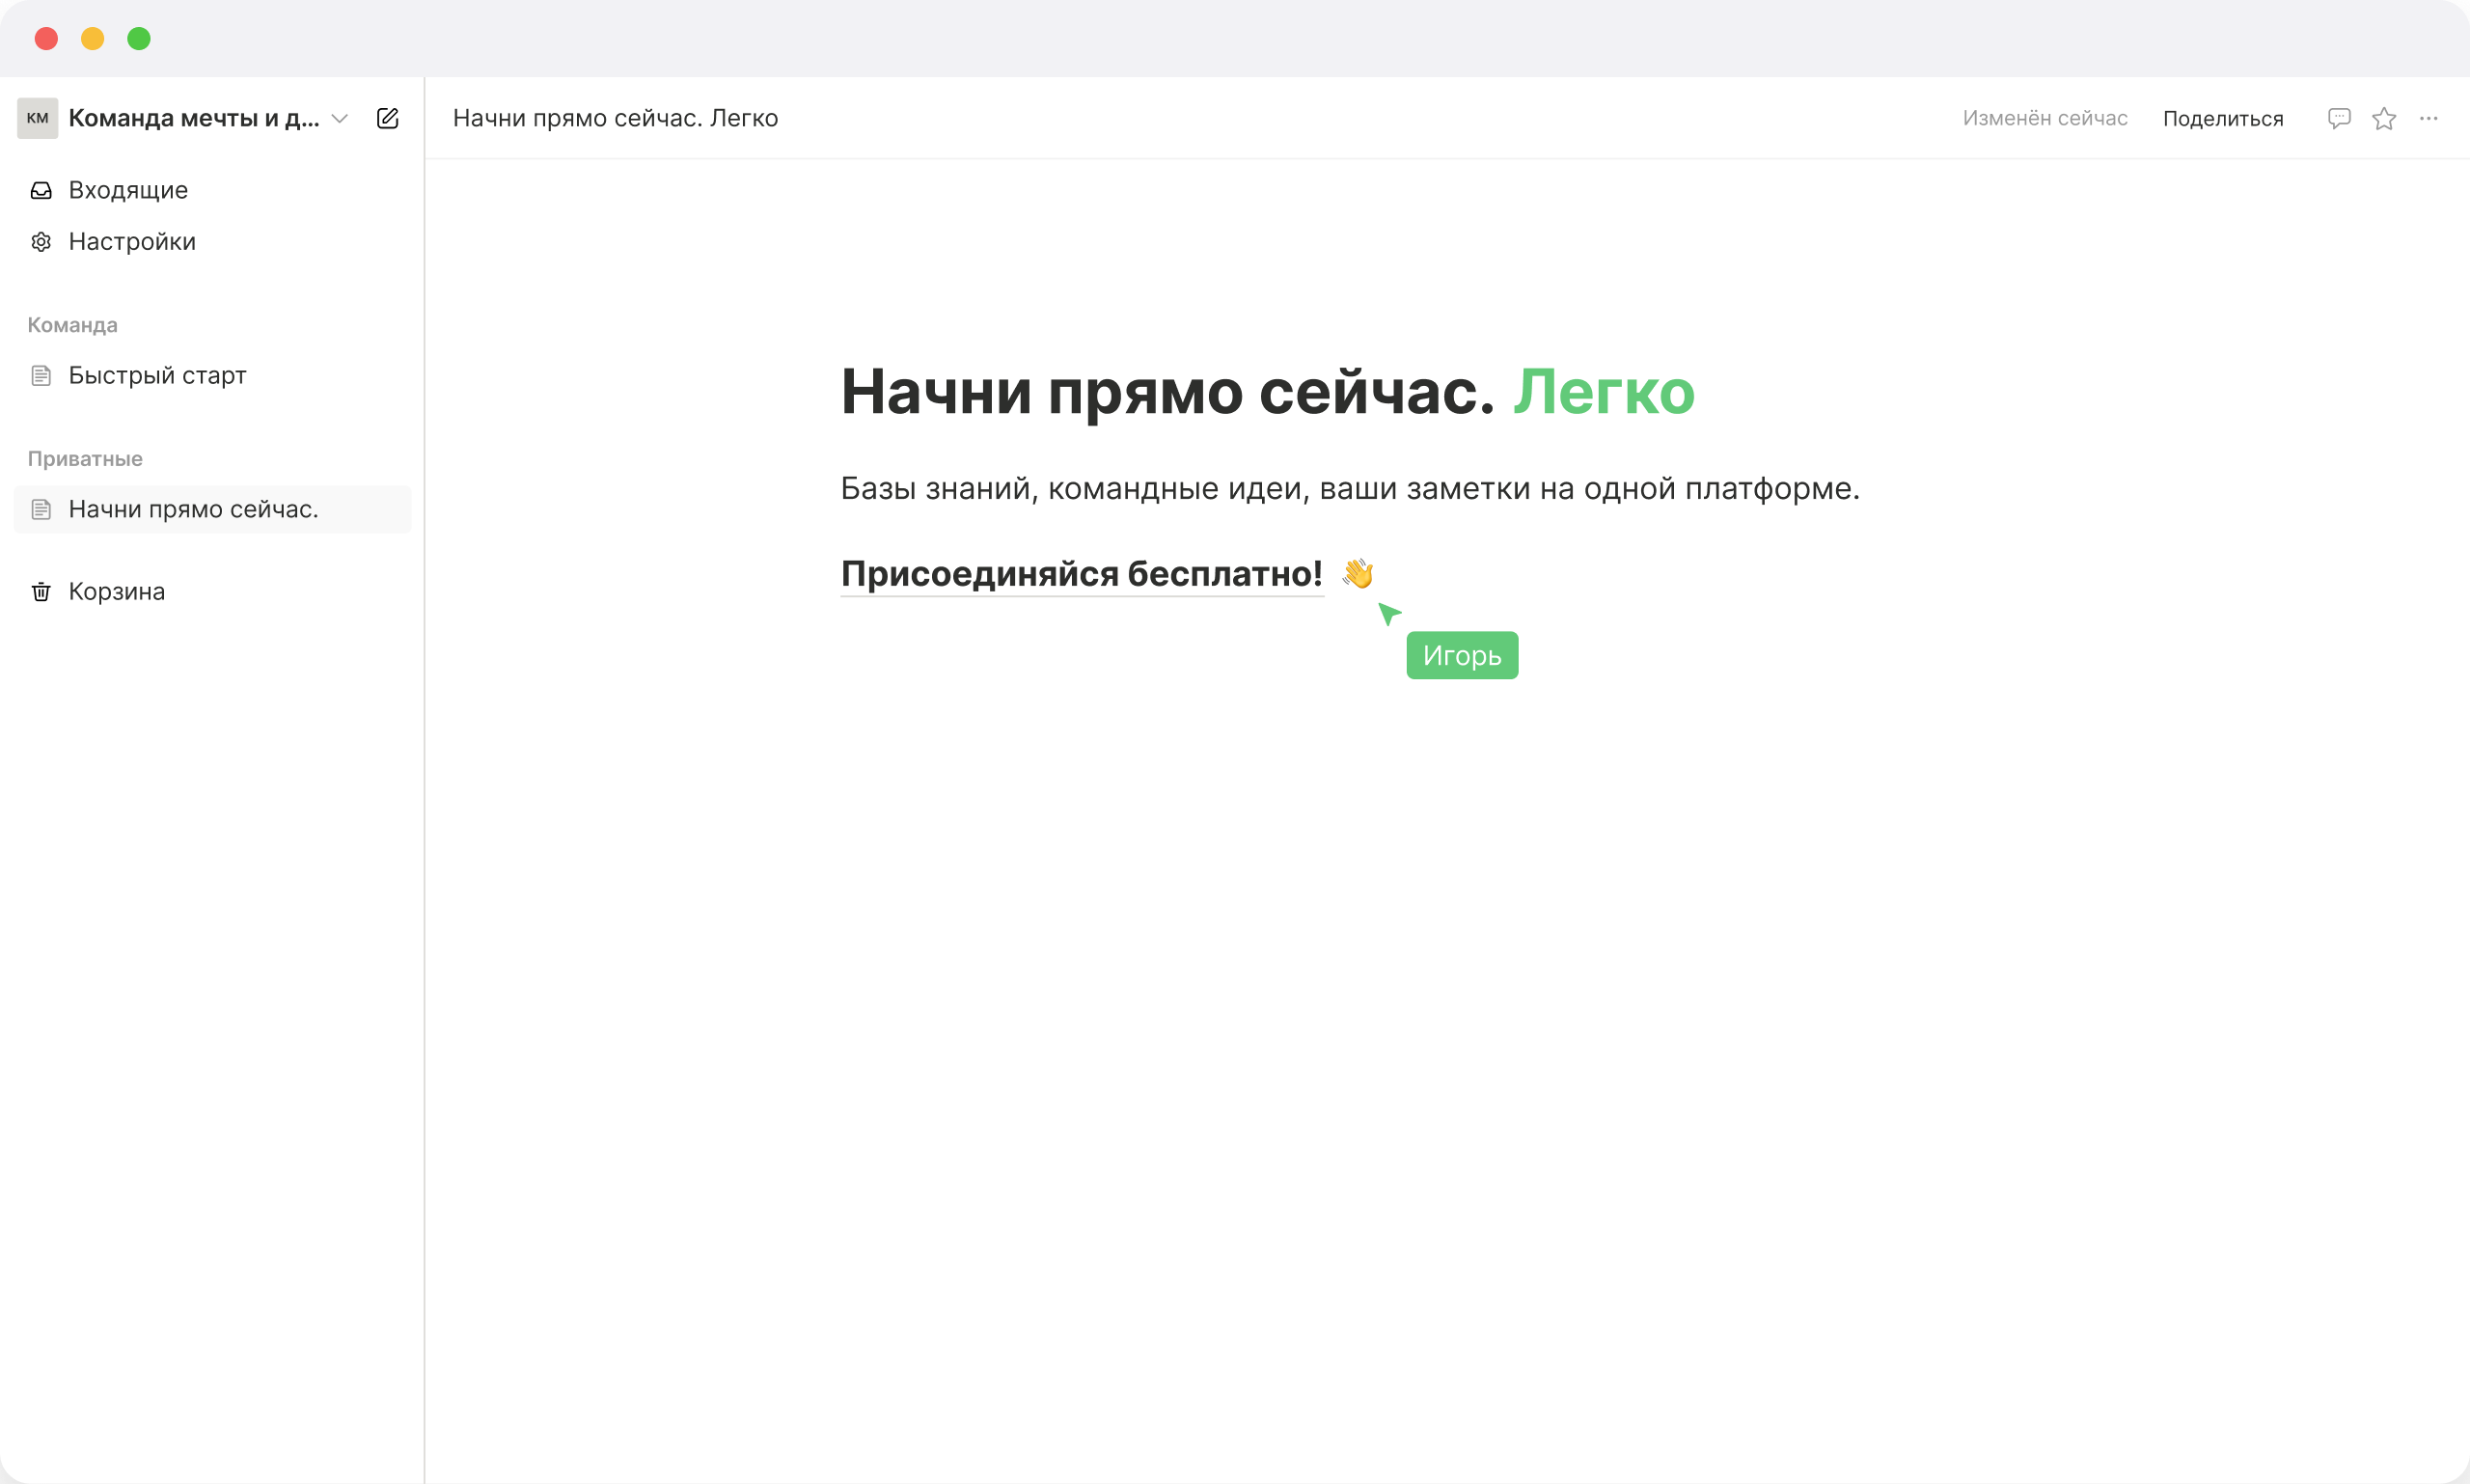This screenshot has height=1484, width=2470.
Task: Open the comments speech-bubble icon
Action: 2339,118
